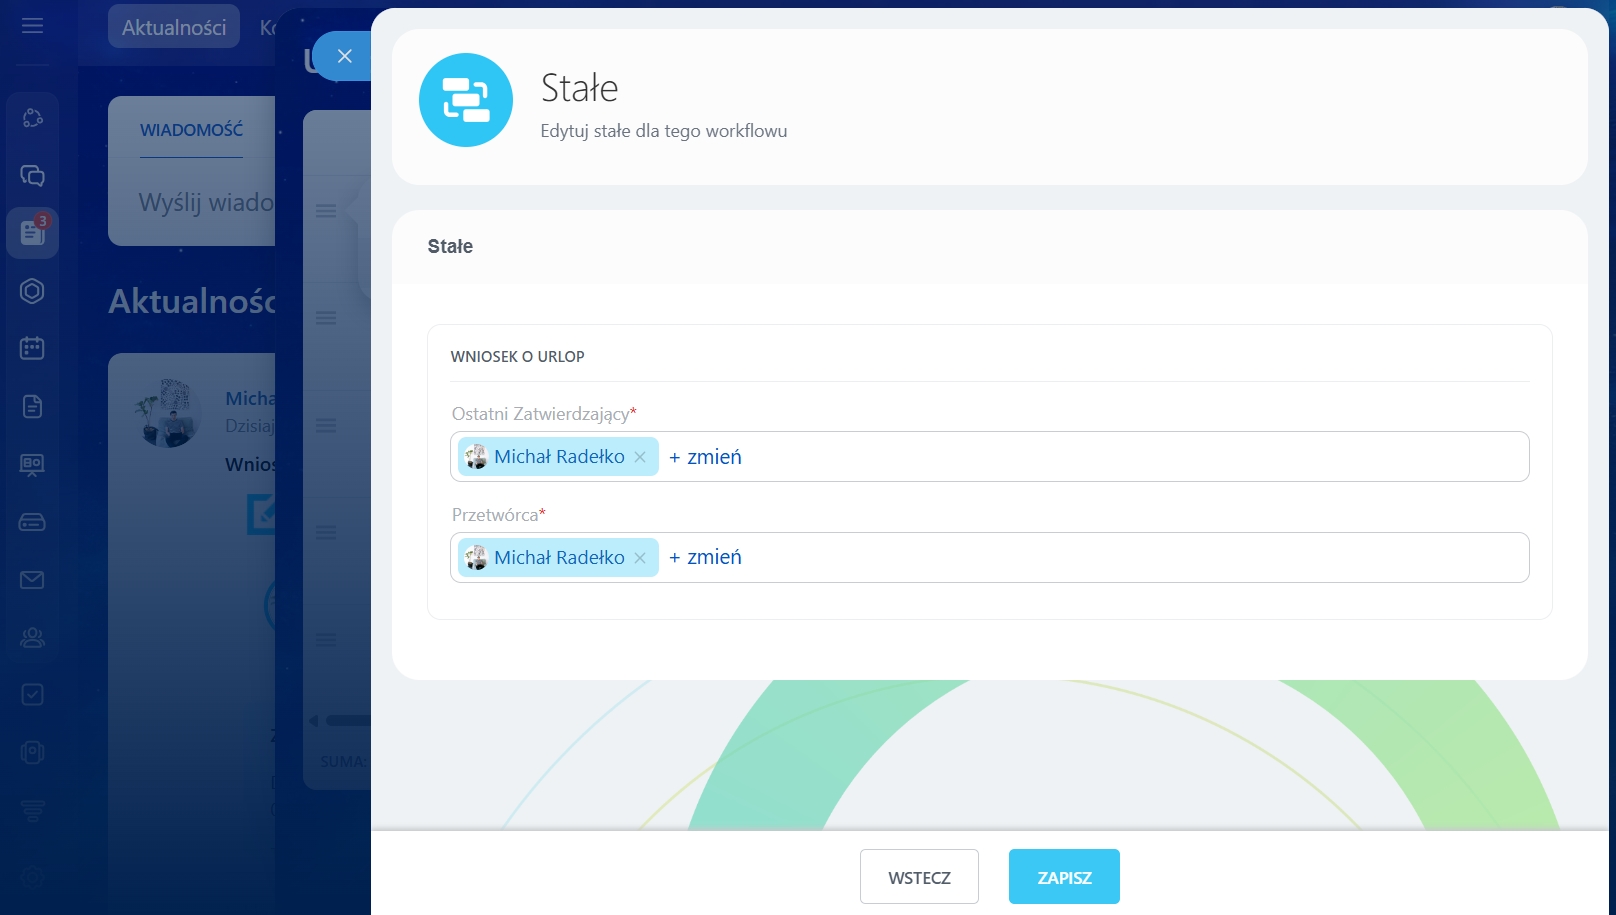Open the tasks checkmark sidebar icon

tap(32, 695)
